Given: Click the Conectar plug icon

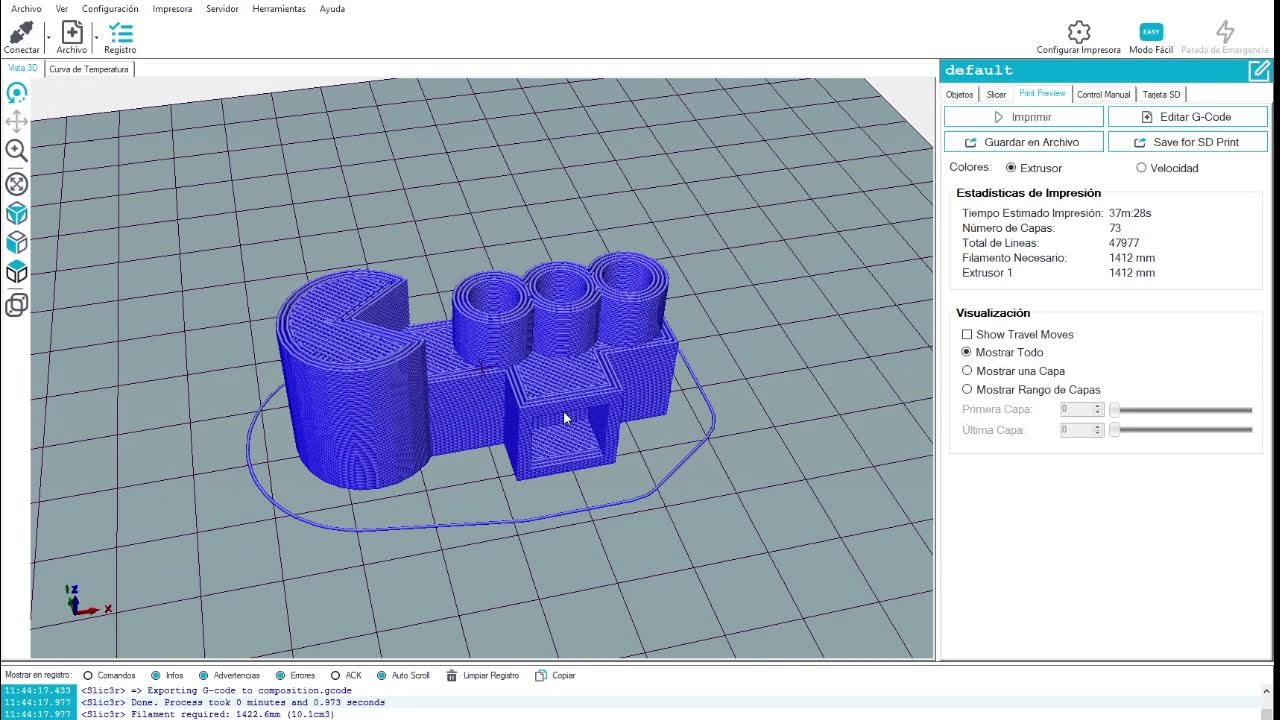Looking at the screenshot, I should tap(21, 32).
